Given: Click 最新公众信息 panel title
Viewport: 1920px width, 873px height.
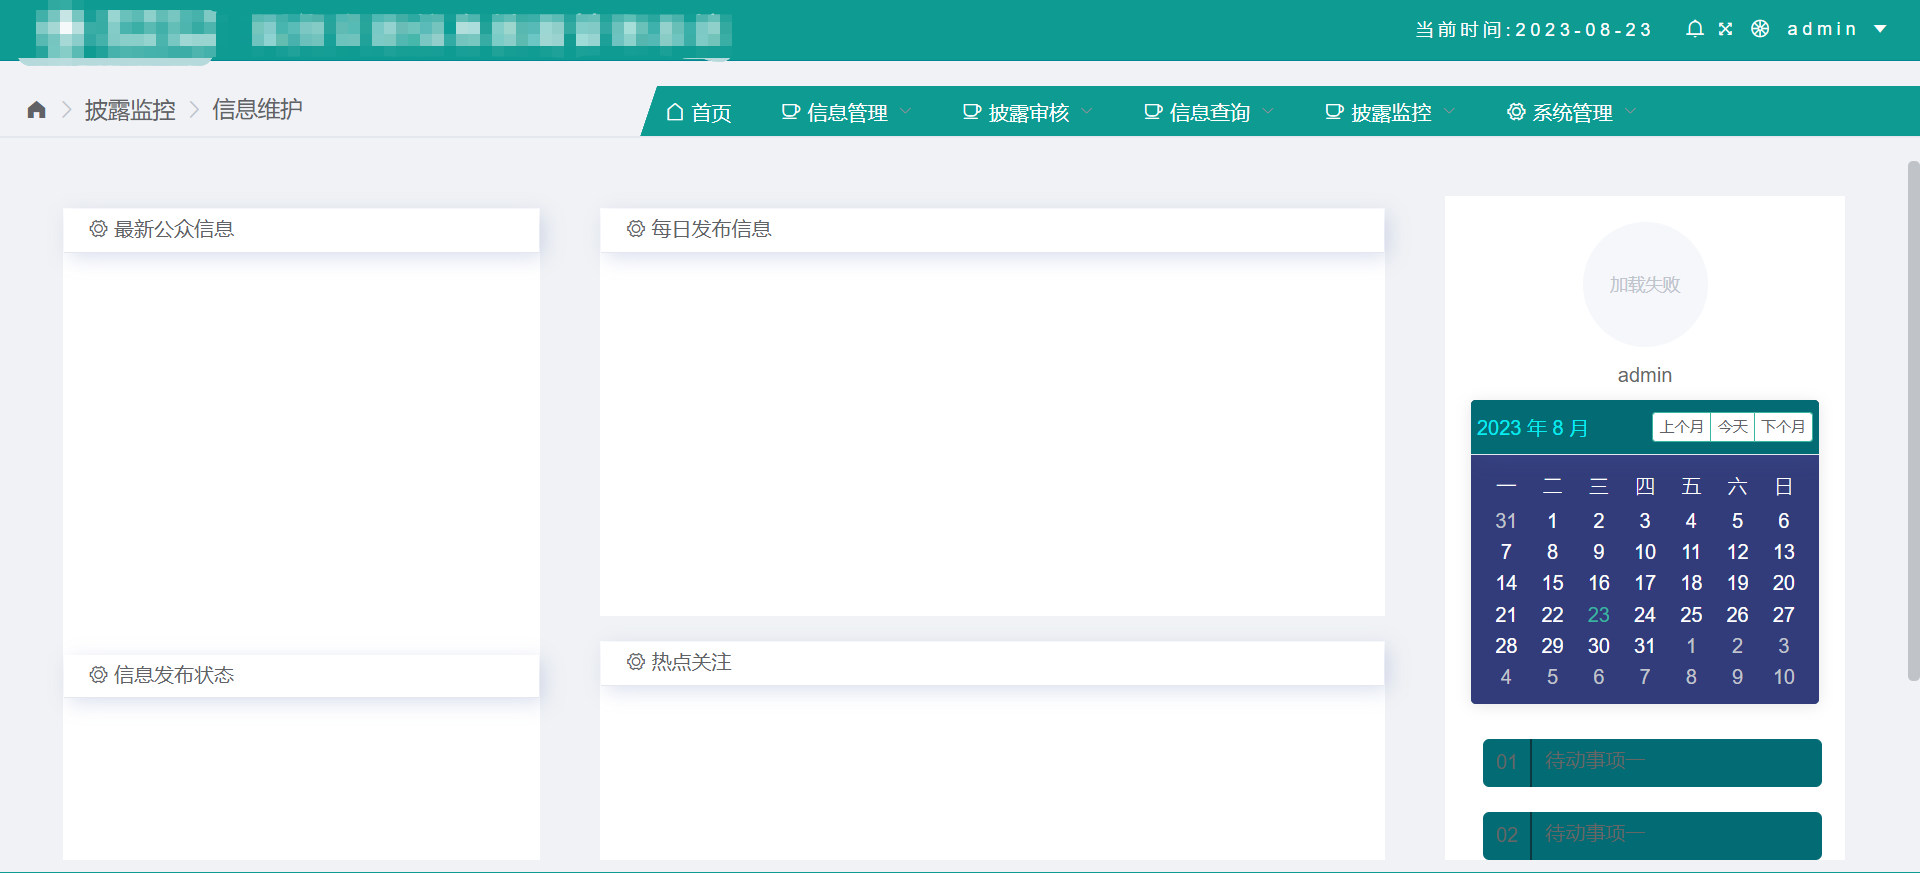Looking at the screenshot, I should pyautogui.click(x=174, y=229).
